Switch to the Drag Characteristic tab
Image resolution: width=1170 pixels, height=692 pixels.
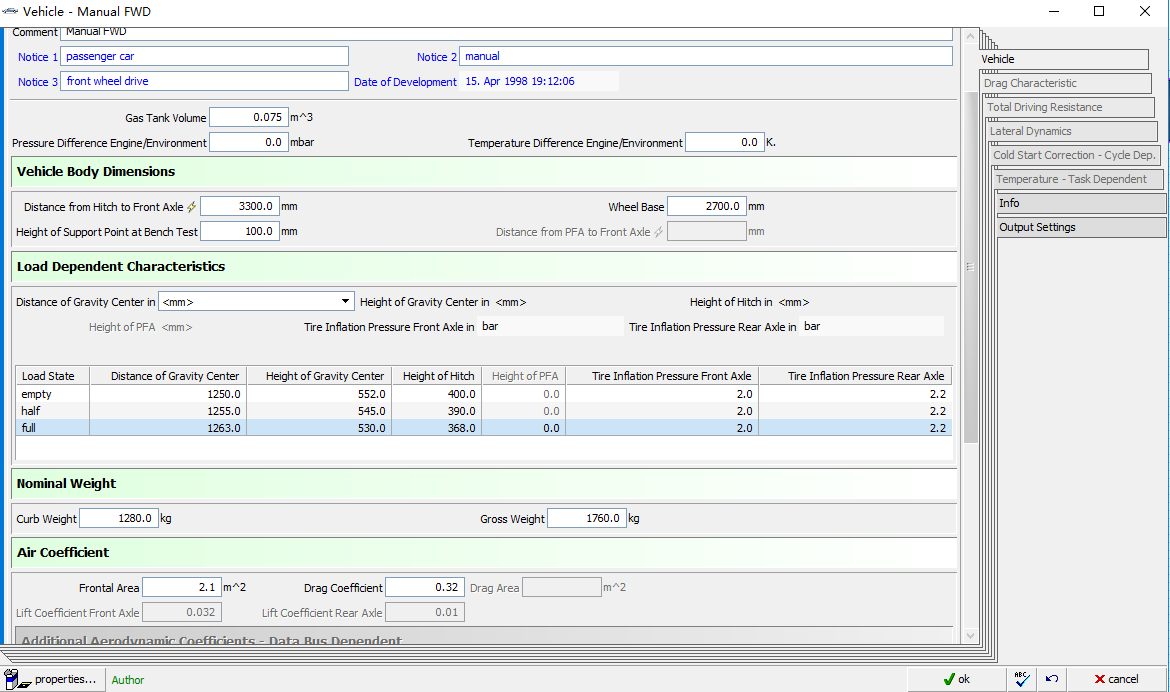click(x=1065, y=83)
